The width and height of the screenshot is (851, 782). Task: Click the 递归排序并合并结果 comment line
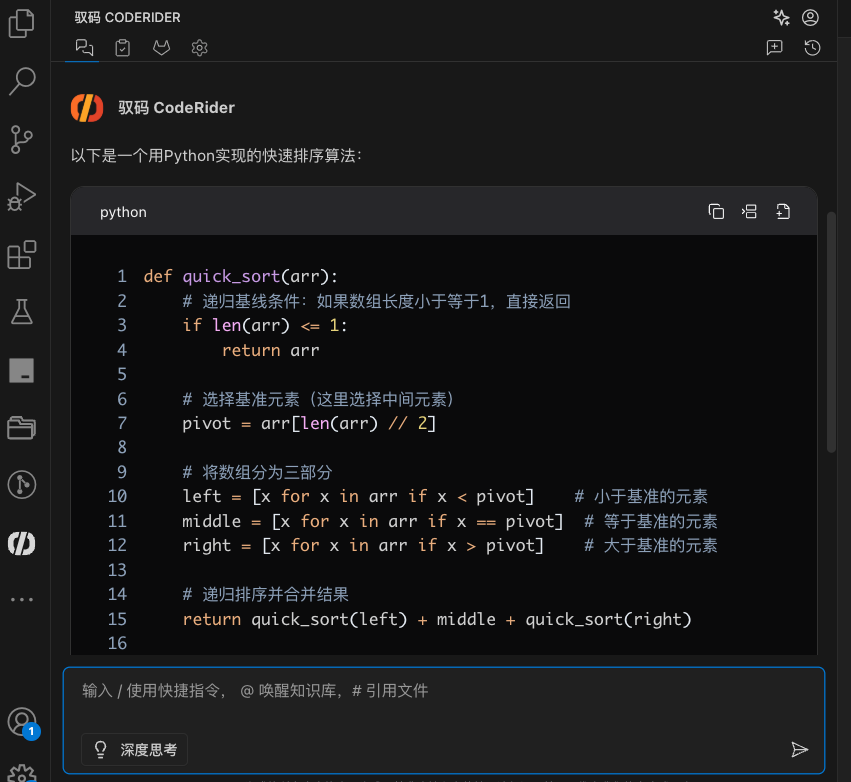[x=265, y=594]
